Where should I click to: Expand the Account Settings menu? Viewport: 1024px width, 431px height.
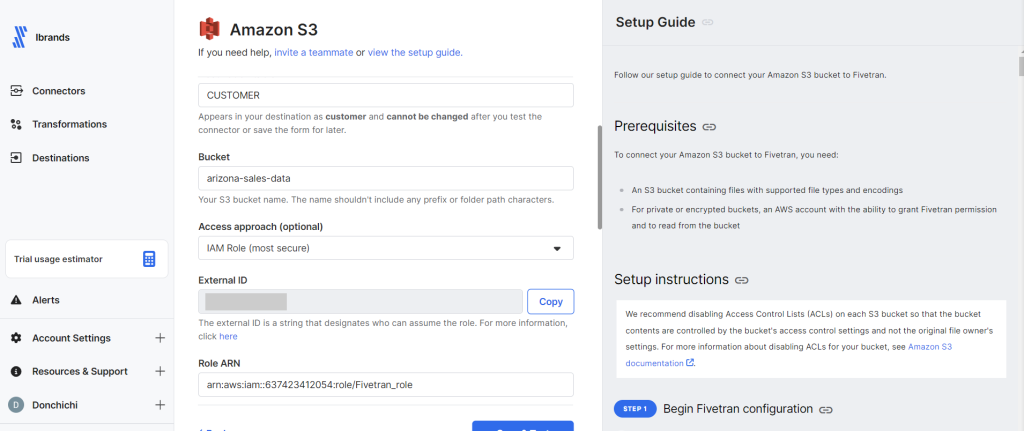[160, 338]
